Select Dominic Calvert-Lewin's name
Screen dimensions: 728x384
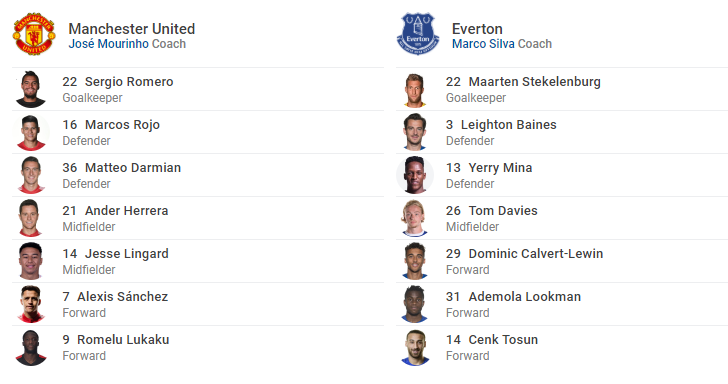coord(536,254)
